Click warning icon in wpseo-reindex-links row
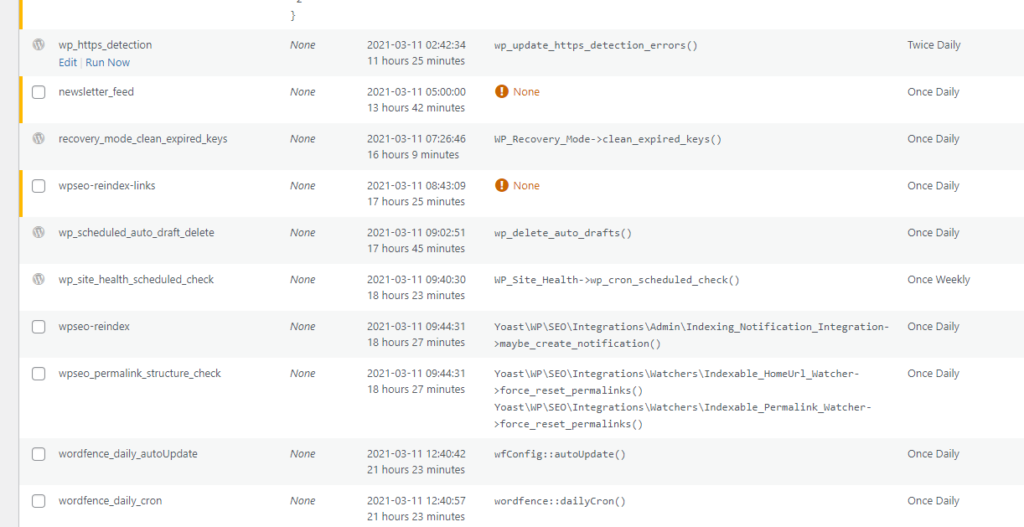The width and height of the screenshot is (1024, 527). pyautogui.click(x=502, y=186)
